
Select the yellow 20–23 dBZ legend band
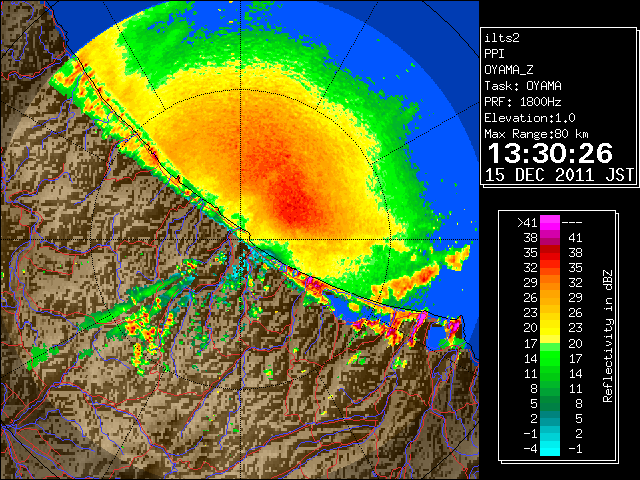[550, 328]
